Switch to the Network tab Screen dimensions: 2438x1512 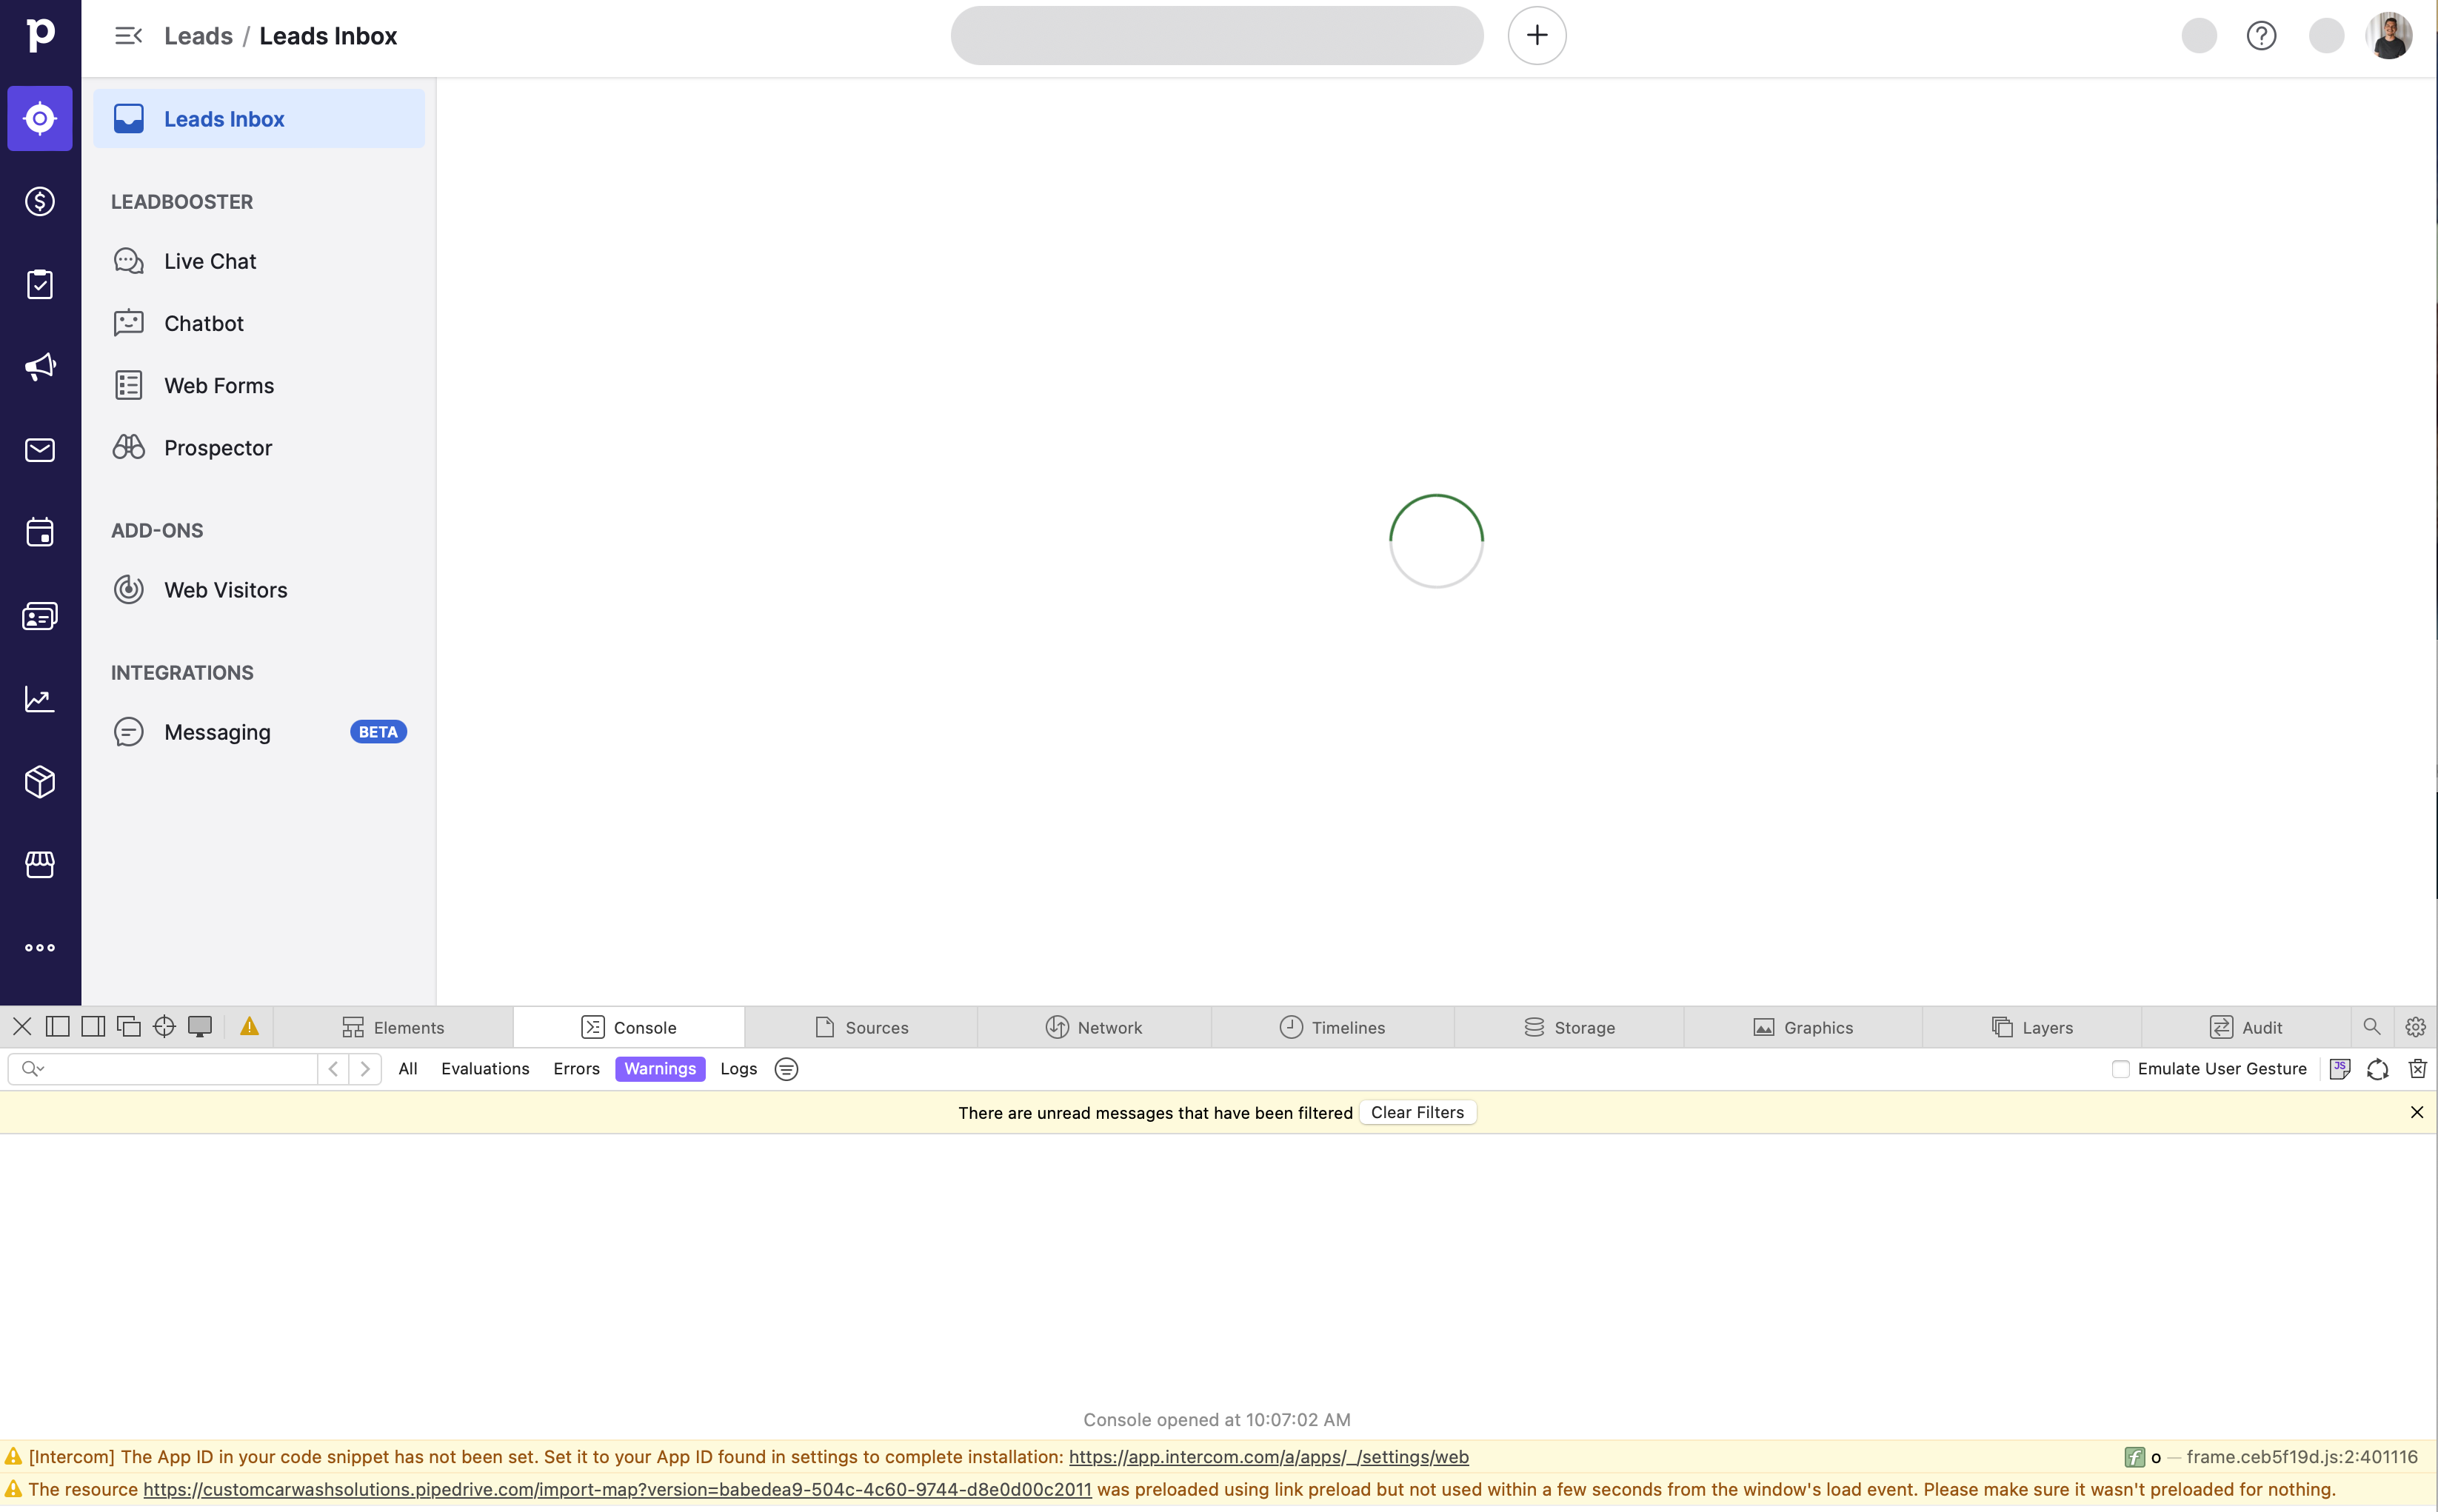tap(1094, 1027)
